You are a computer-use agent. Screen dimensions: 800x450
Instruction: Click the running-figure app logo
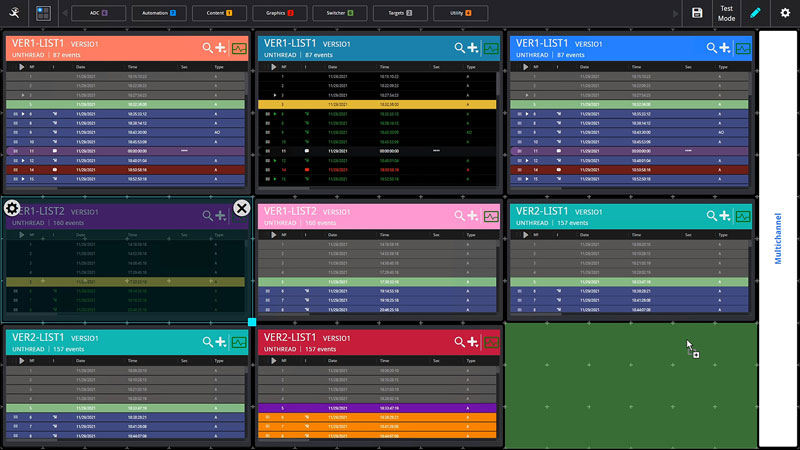[x=14, y=13]
